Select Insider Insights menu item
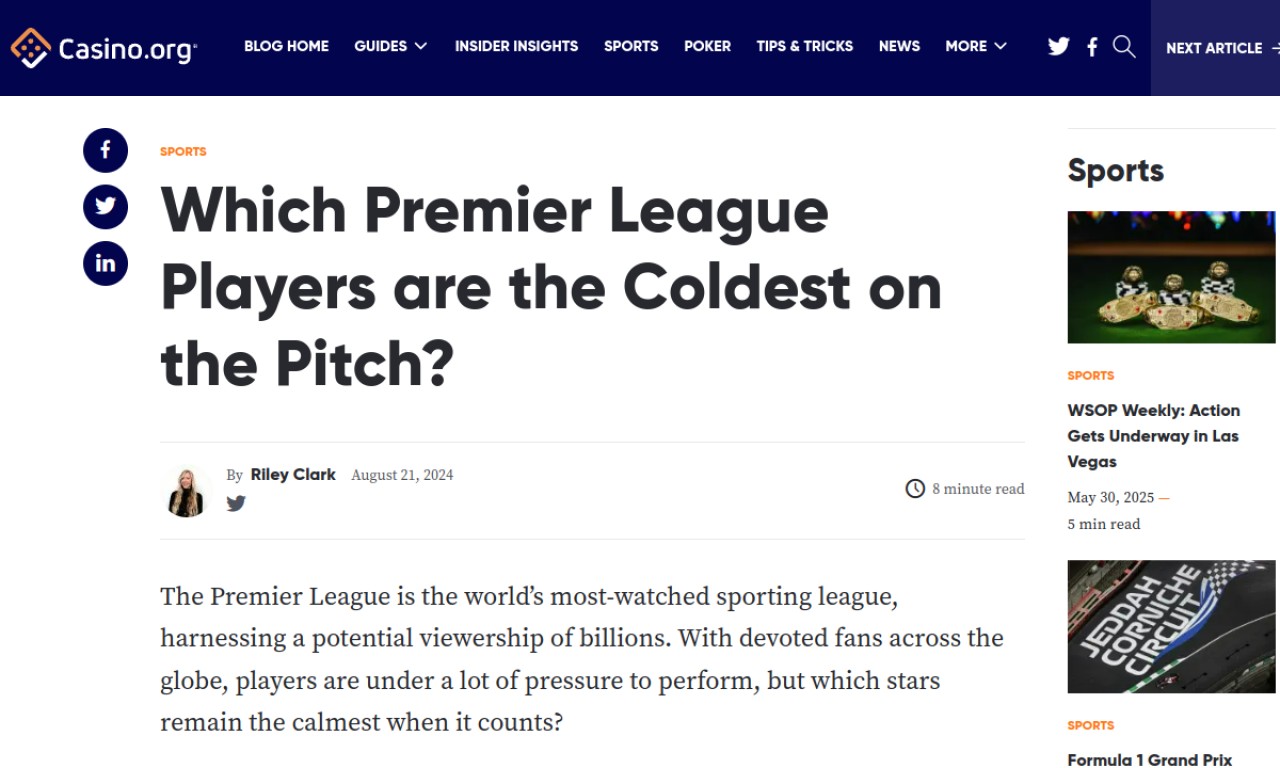1280x768 pixels. 516,46
